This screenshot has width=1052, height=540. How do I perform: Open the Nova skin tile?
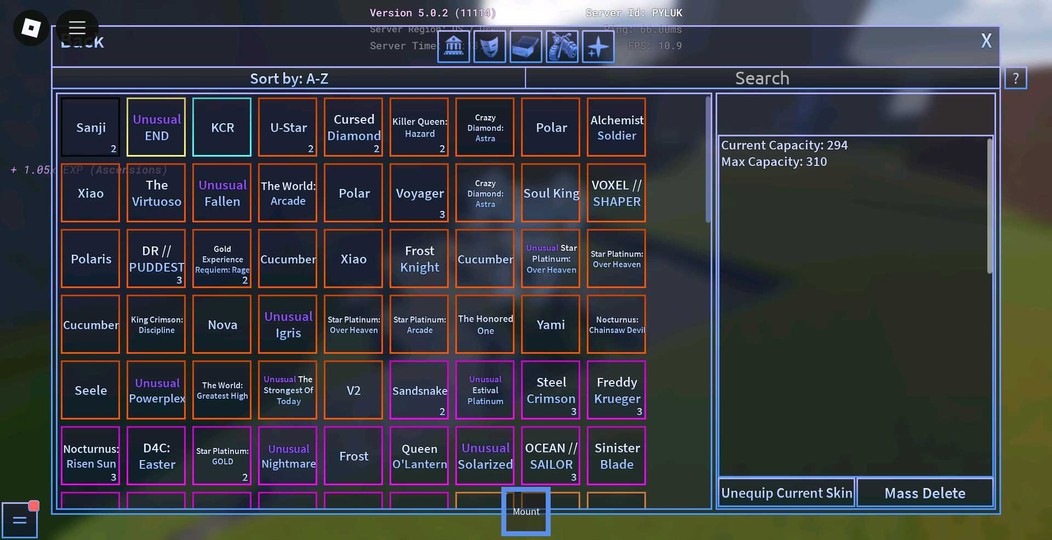click(222, 325)
